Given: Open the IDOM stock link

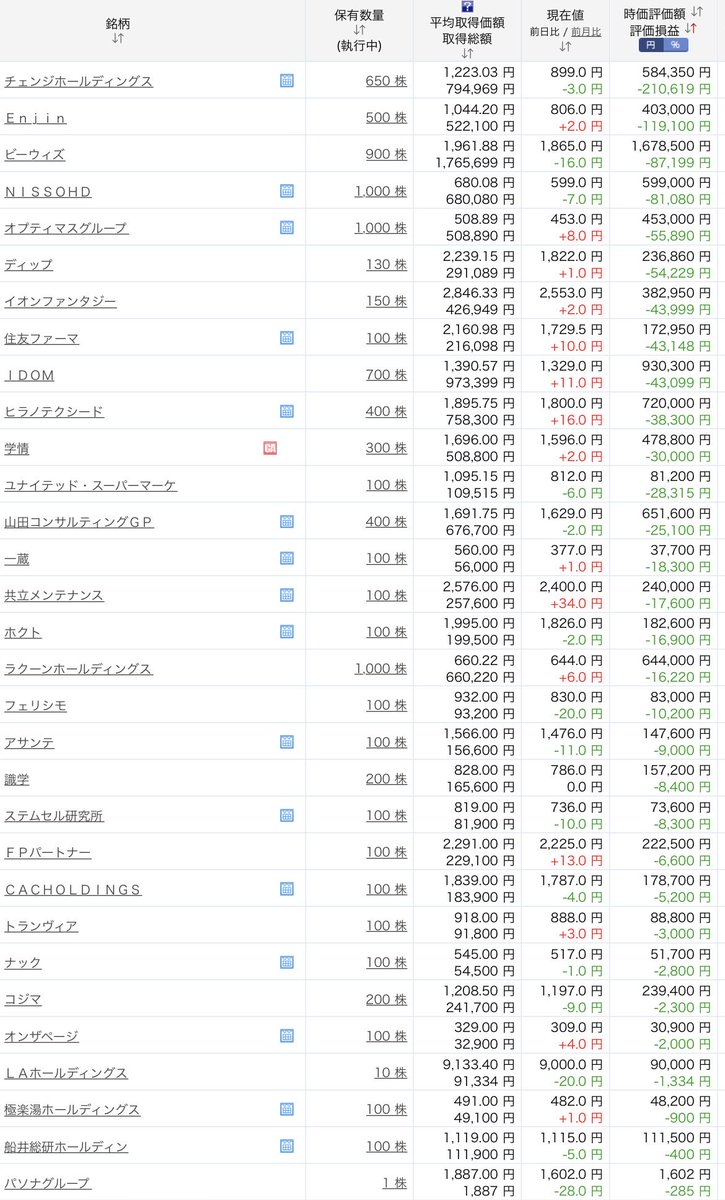Looking at the screenshot, I should coord(30,375).
